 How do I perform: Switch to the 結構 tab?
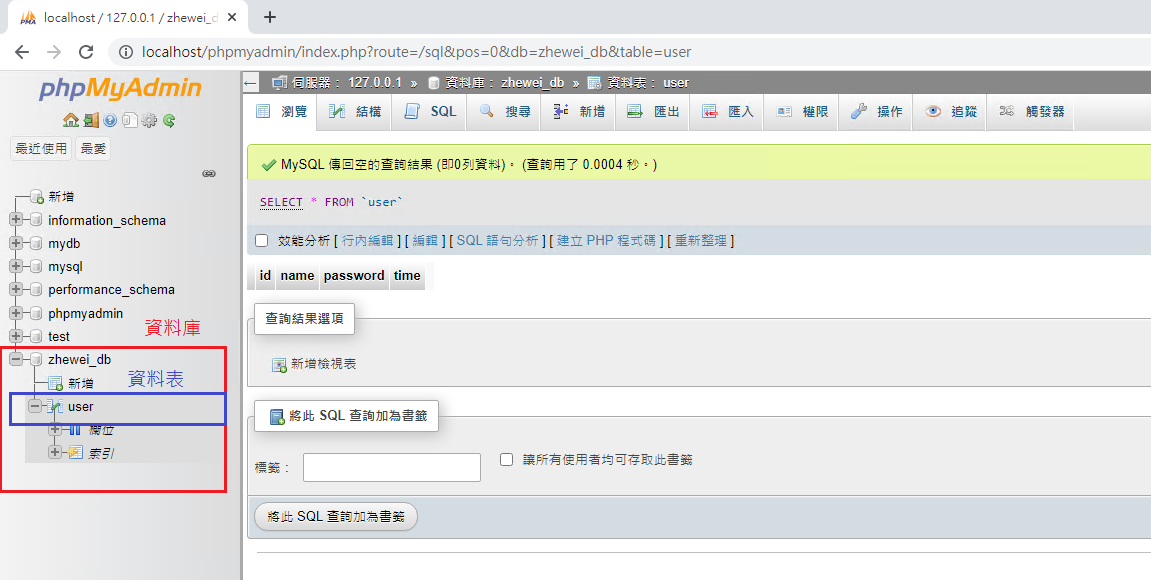pyautogui.click(x=355, y=112)
